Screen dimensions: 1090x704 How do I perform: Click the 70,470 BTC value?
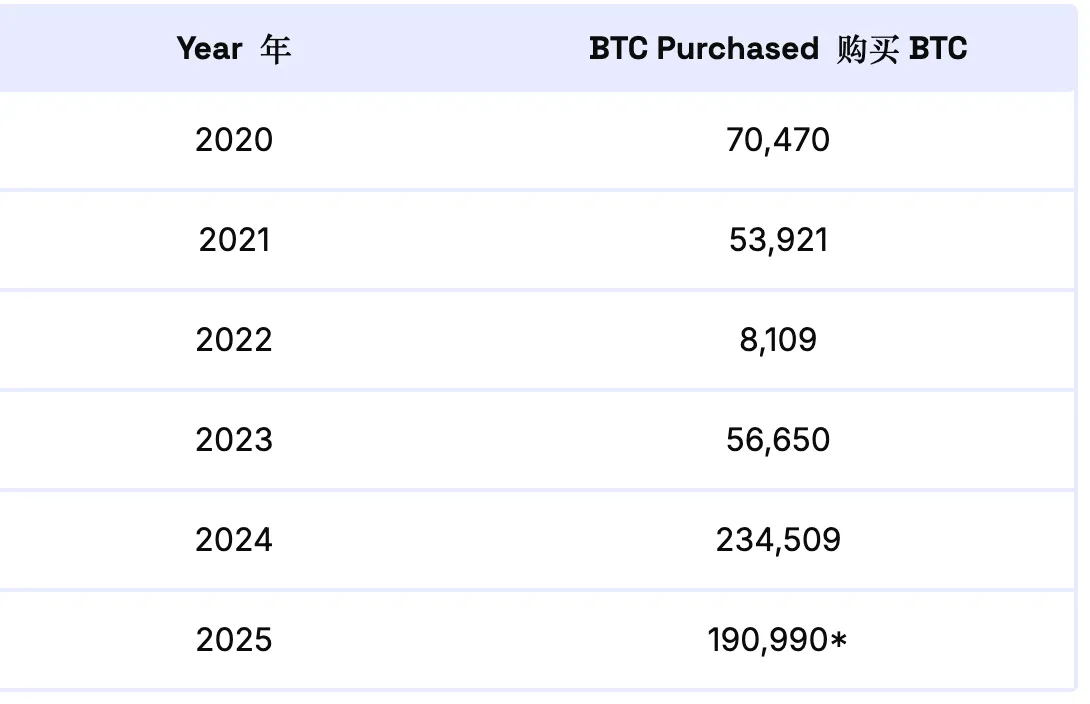click(778, 140)
